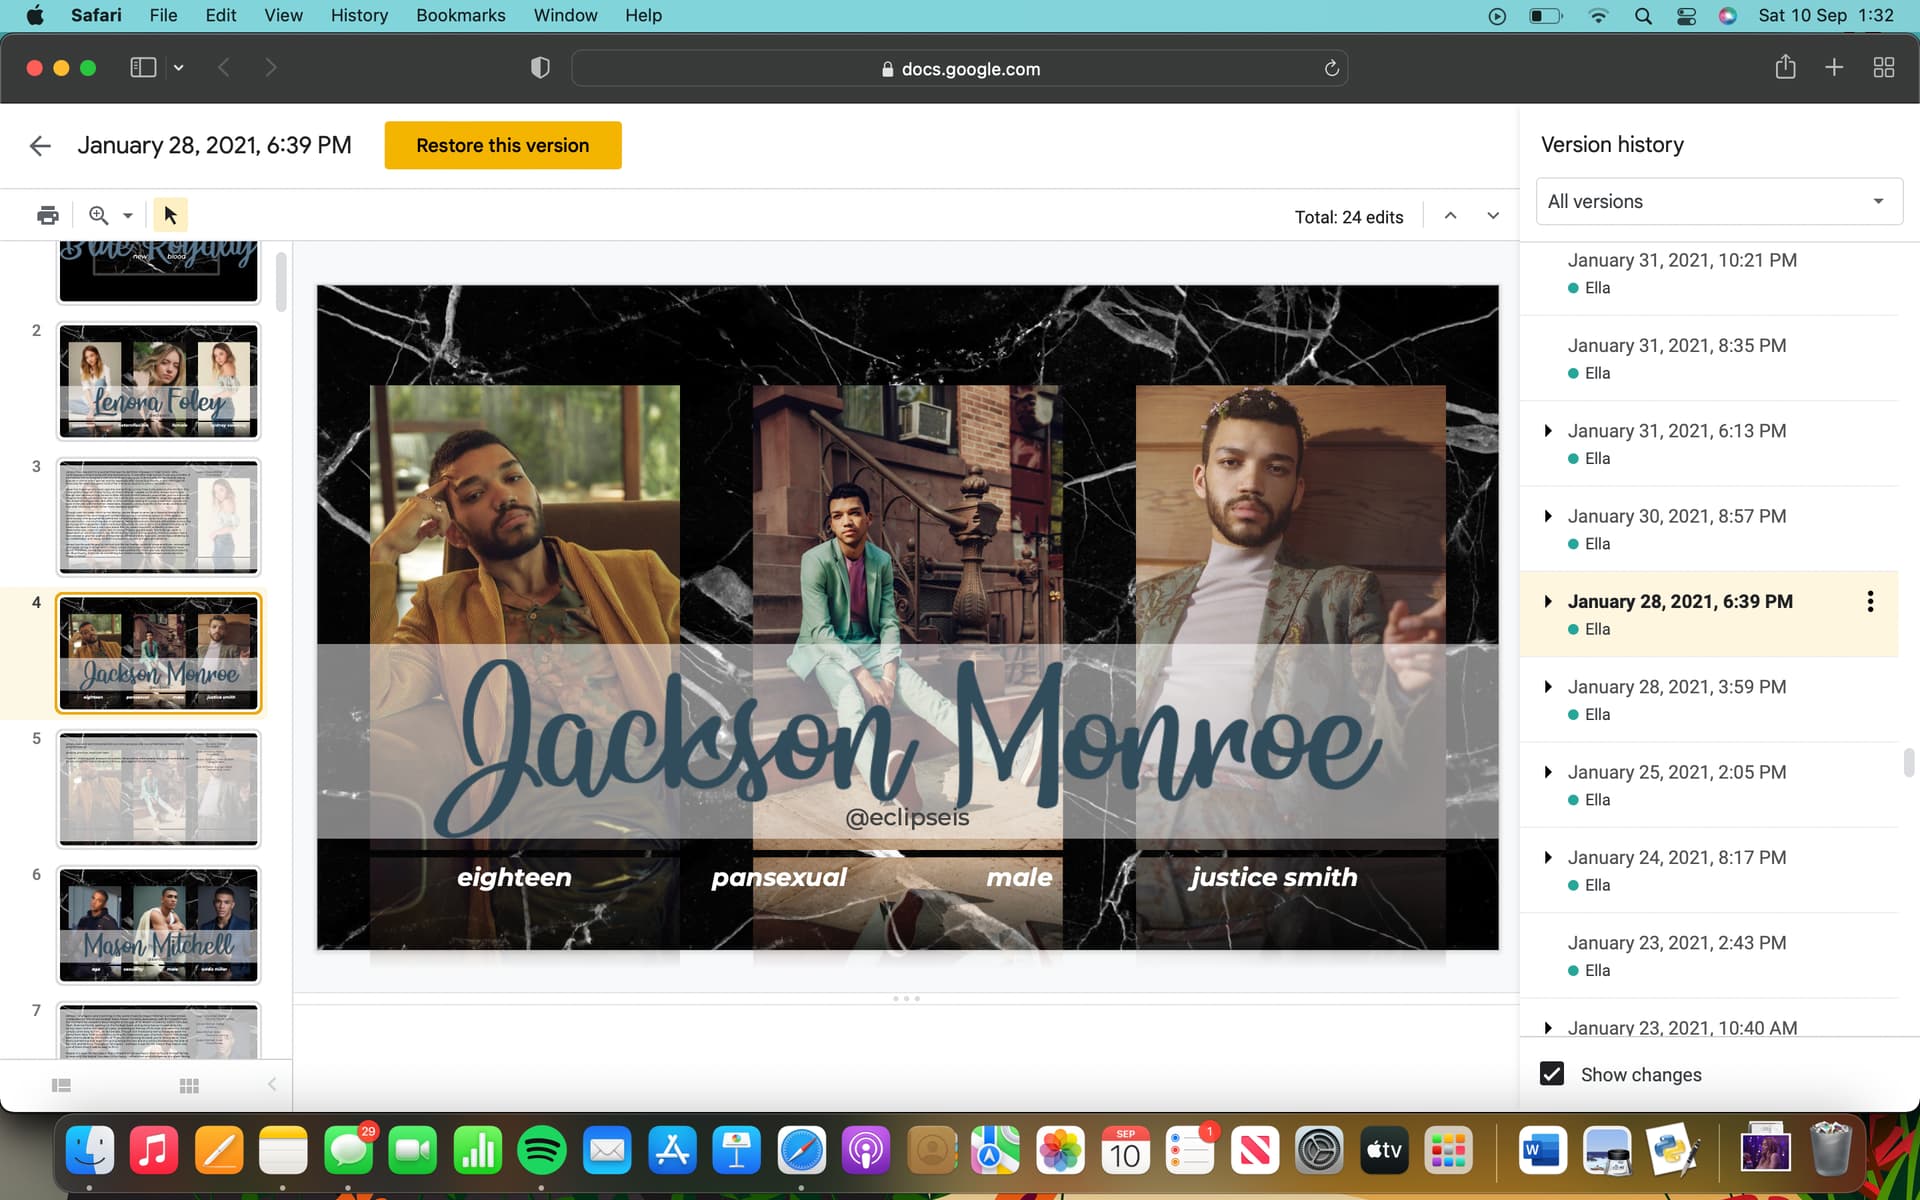Expand January 28, 2021, 3:59 PM version
This screenshot has height=1200, width=1920.
click(1548, 687)
